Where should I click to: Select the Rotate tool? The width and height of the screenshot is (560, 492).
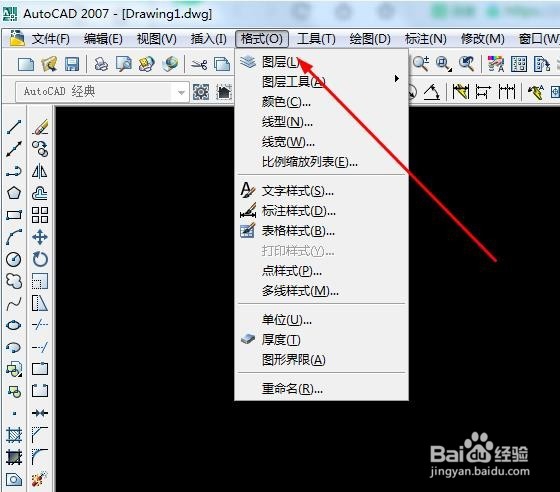tap(40, 259)
